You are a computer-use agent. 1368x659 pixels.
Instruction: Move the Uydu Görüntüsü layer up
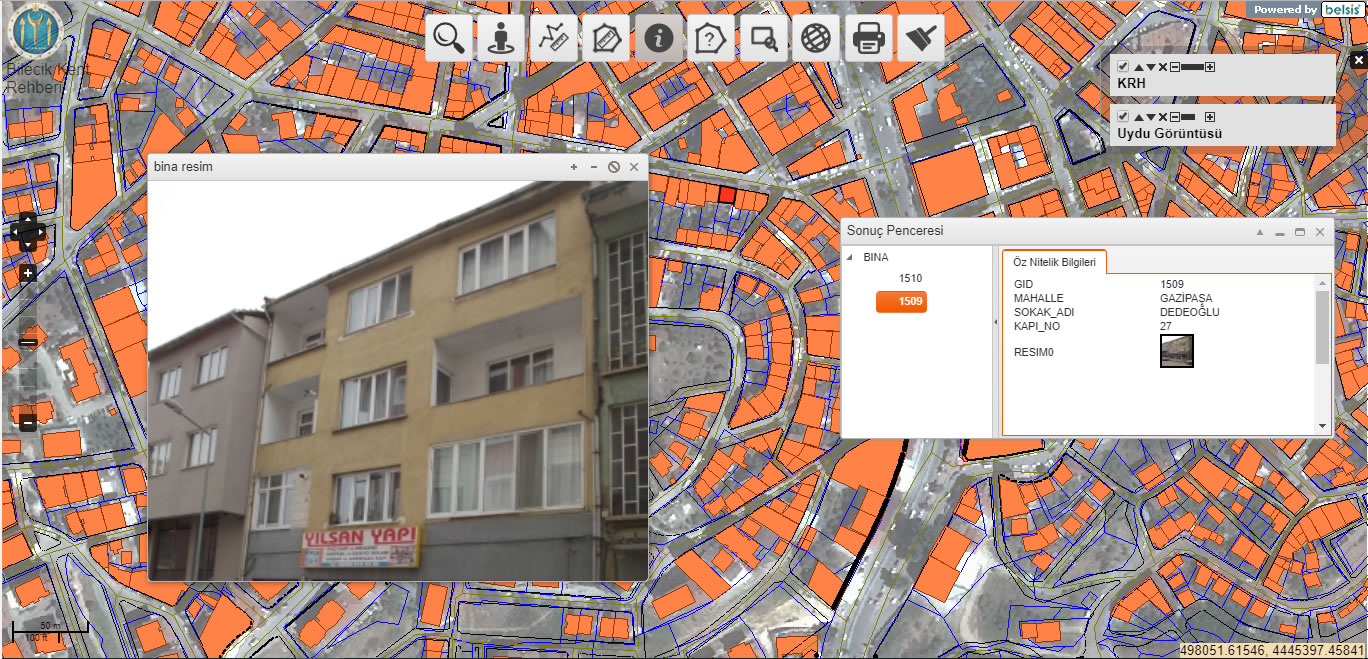[x=1138, y=117]
